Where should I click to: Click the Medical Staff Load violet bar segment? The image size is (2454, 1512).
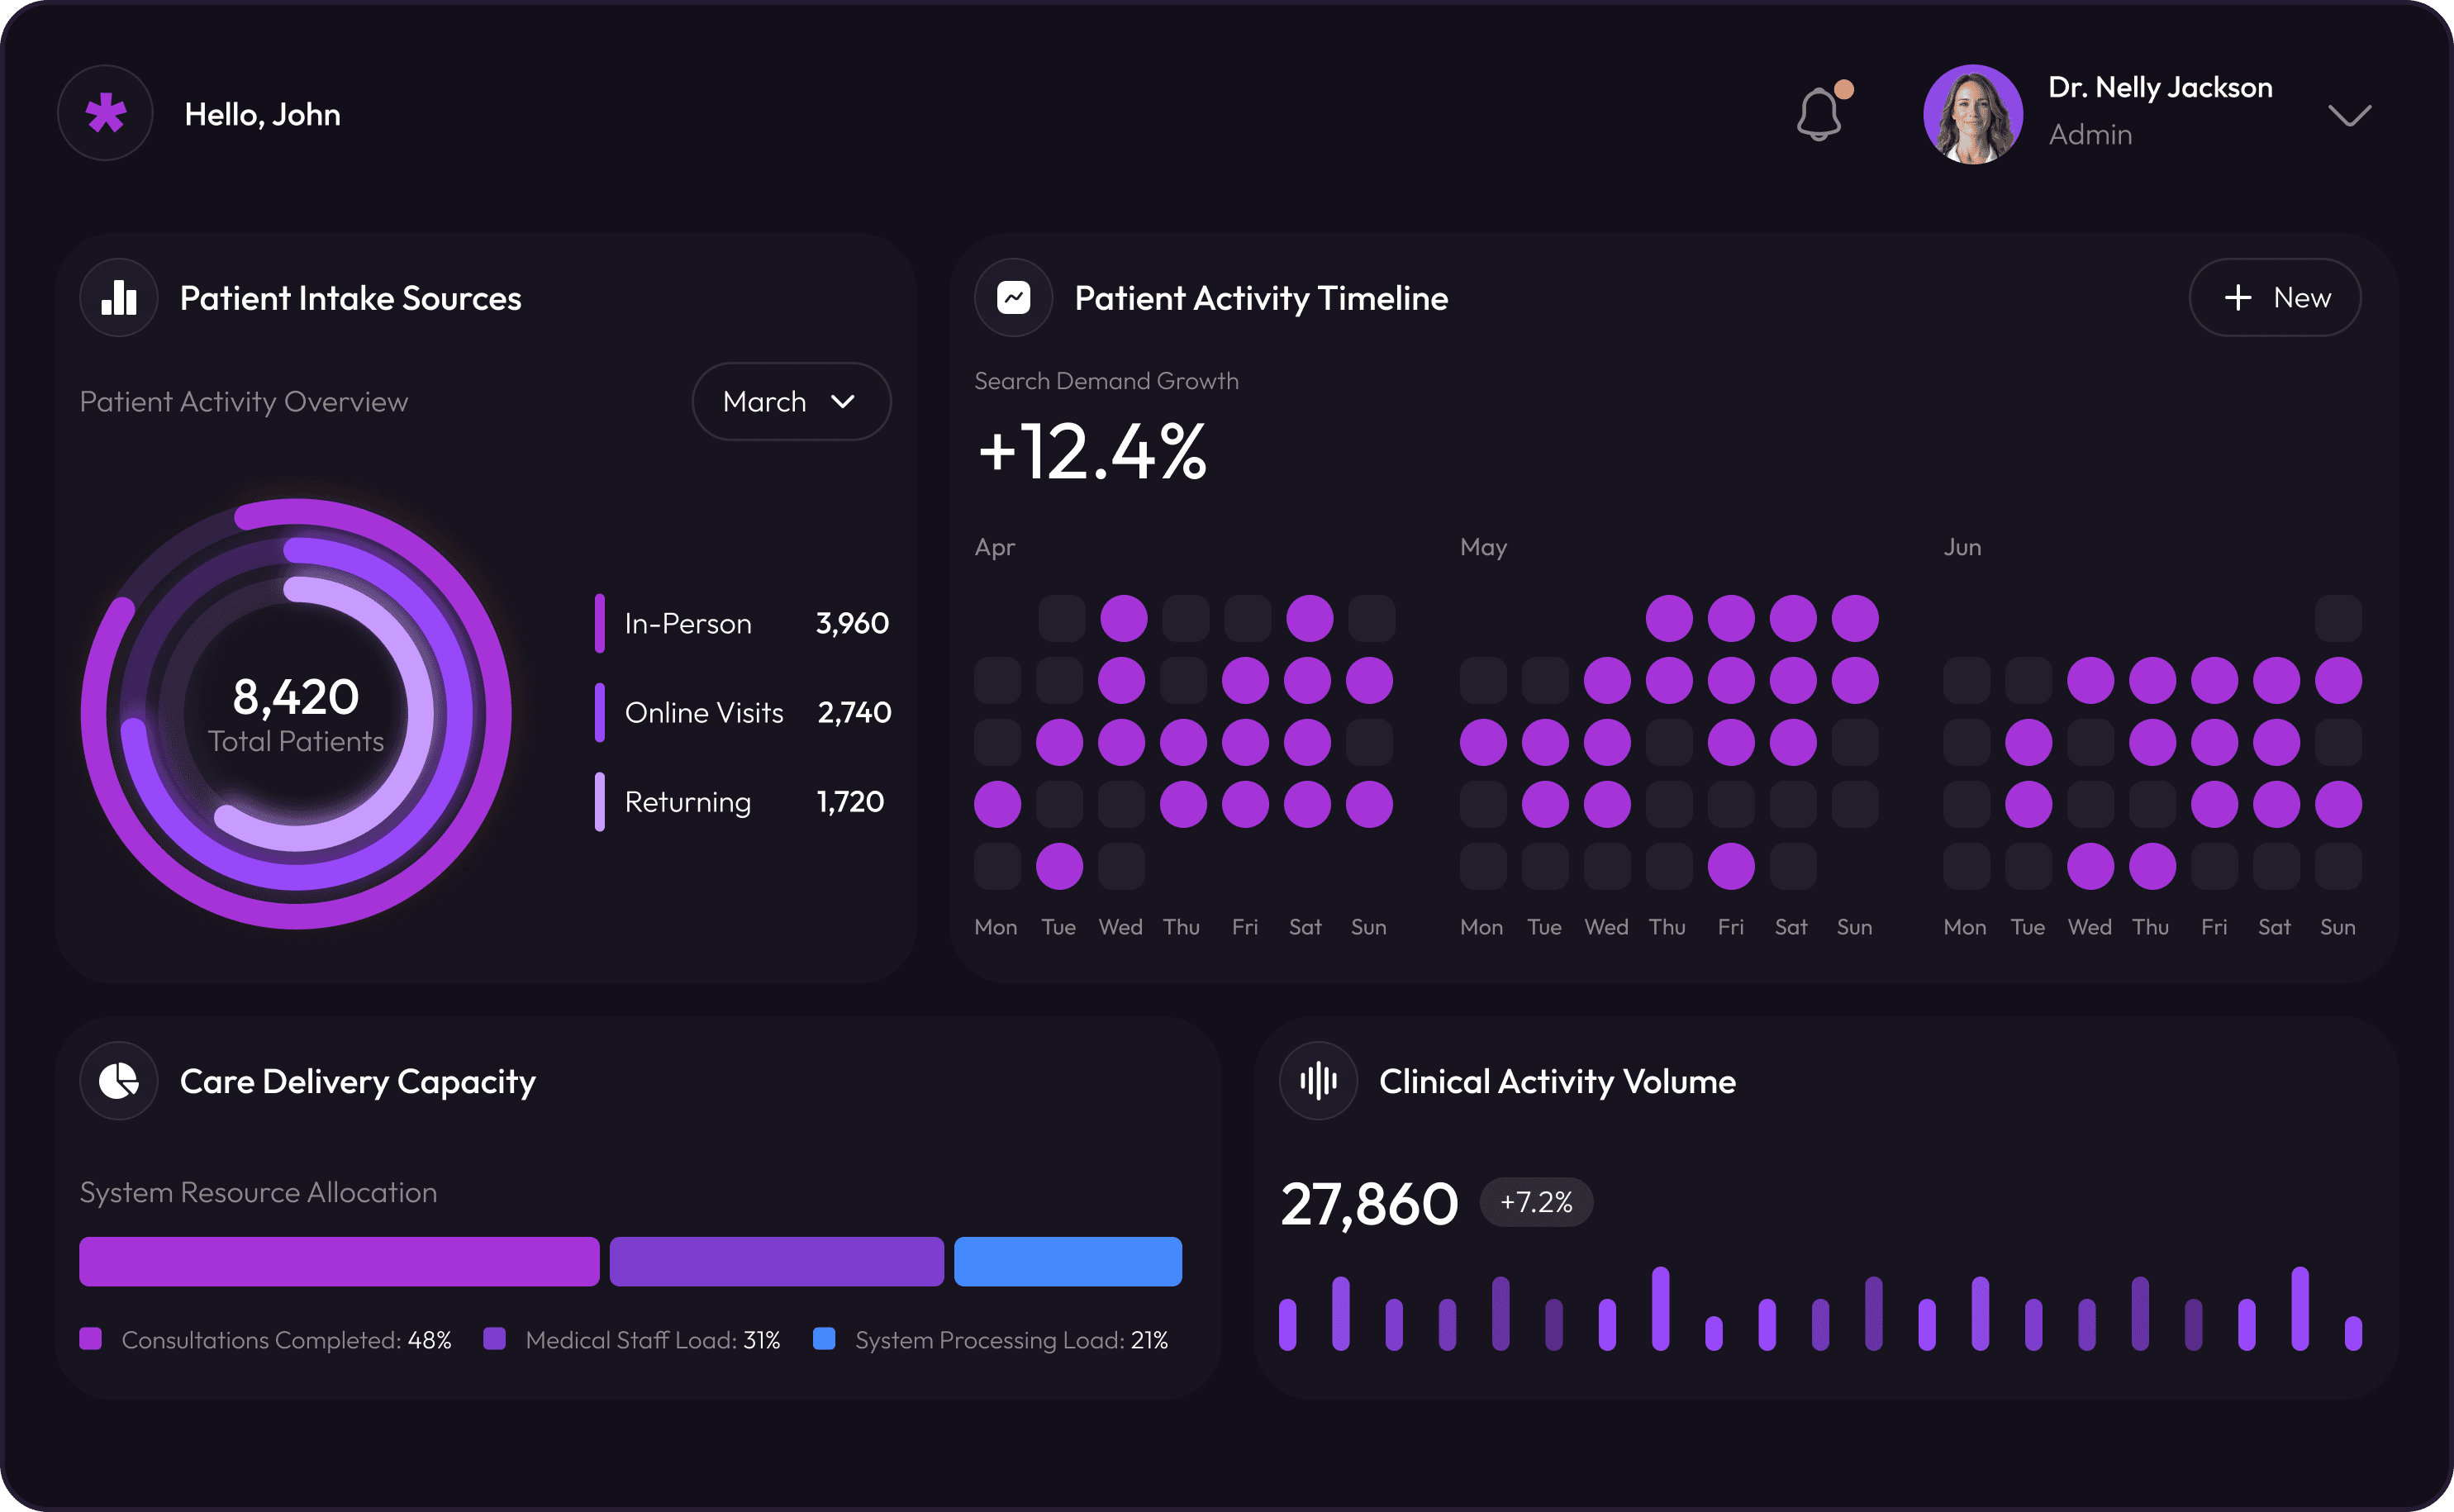776,1262
